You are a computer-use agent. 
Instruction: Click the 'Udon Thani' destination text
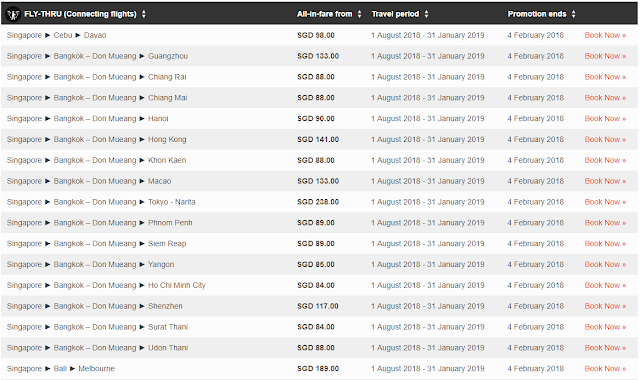tap(168, 347)
